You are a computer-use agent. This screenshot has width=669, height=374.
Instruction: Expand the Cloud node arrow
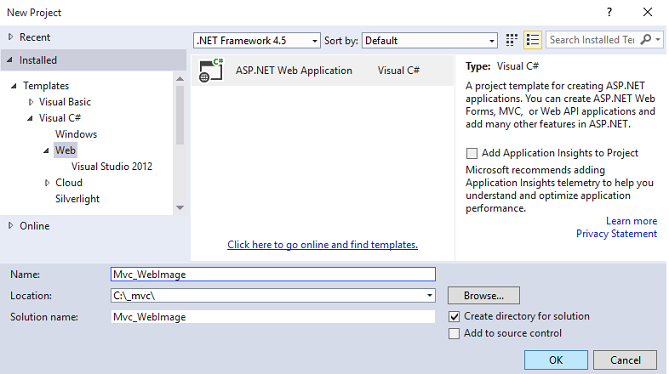(47, 183)
